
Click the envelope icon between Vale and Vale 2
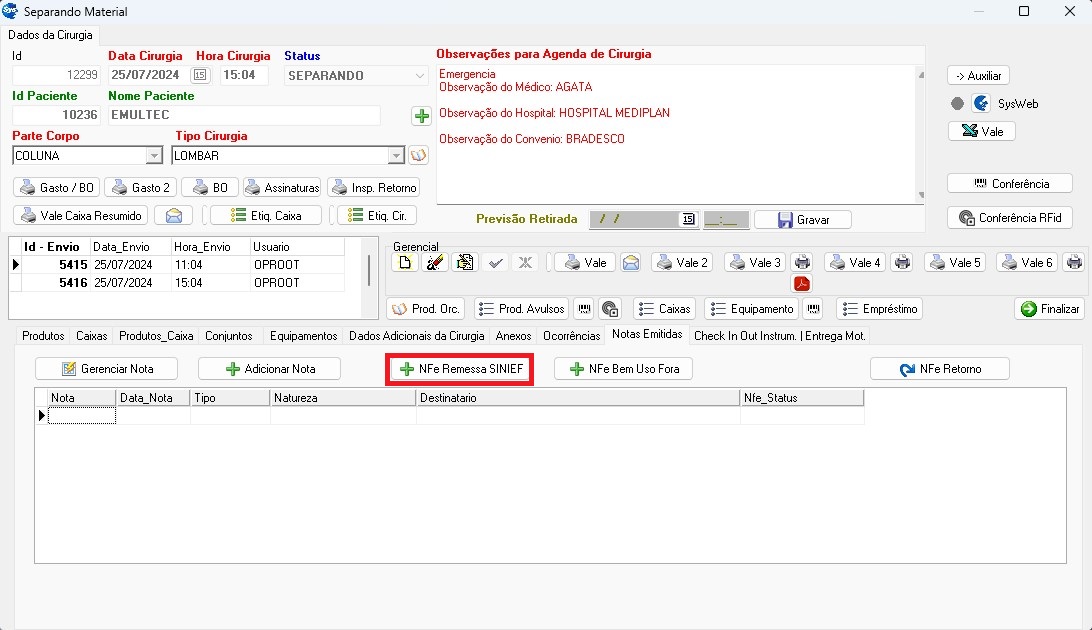[631, 262]
